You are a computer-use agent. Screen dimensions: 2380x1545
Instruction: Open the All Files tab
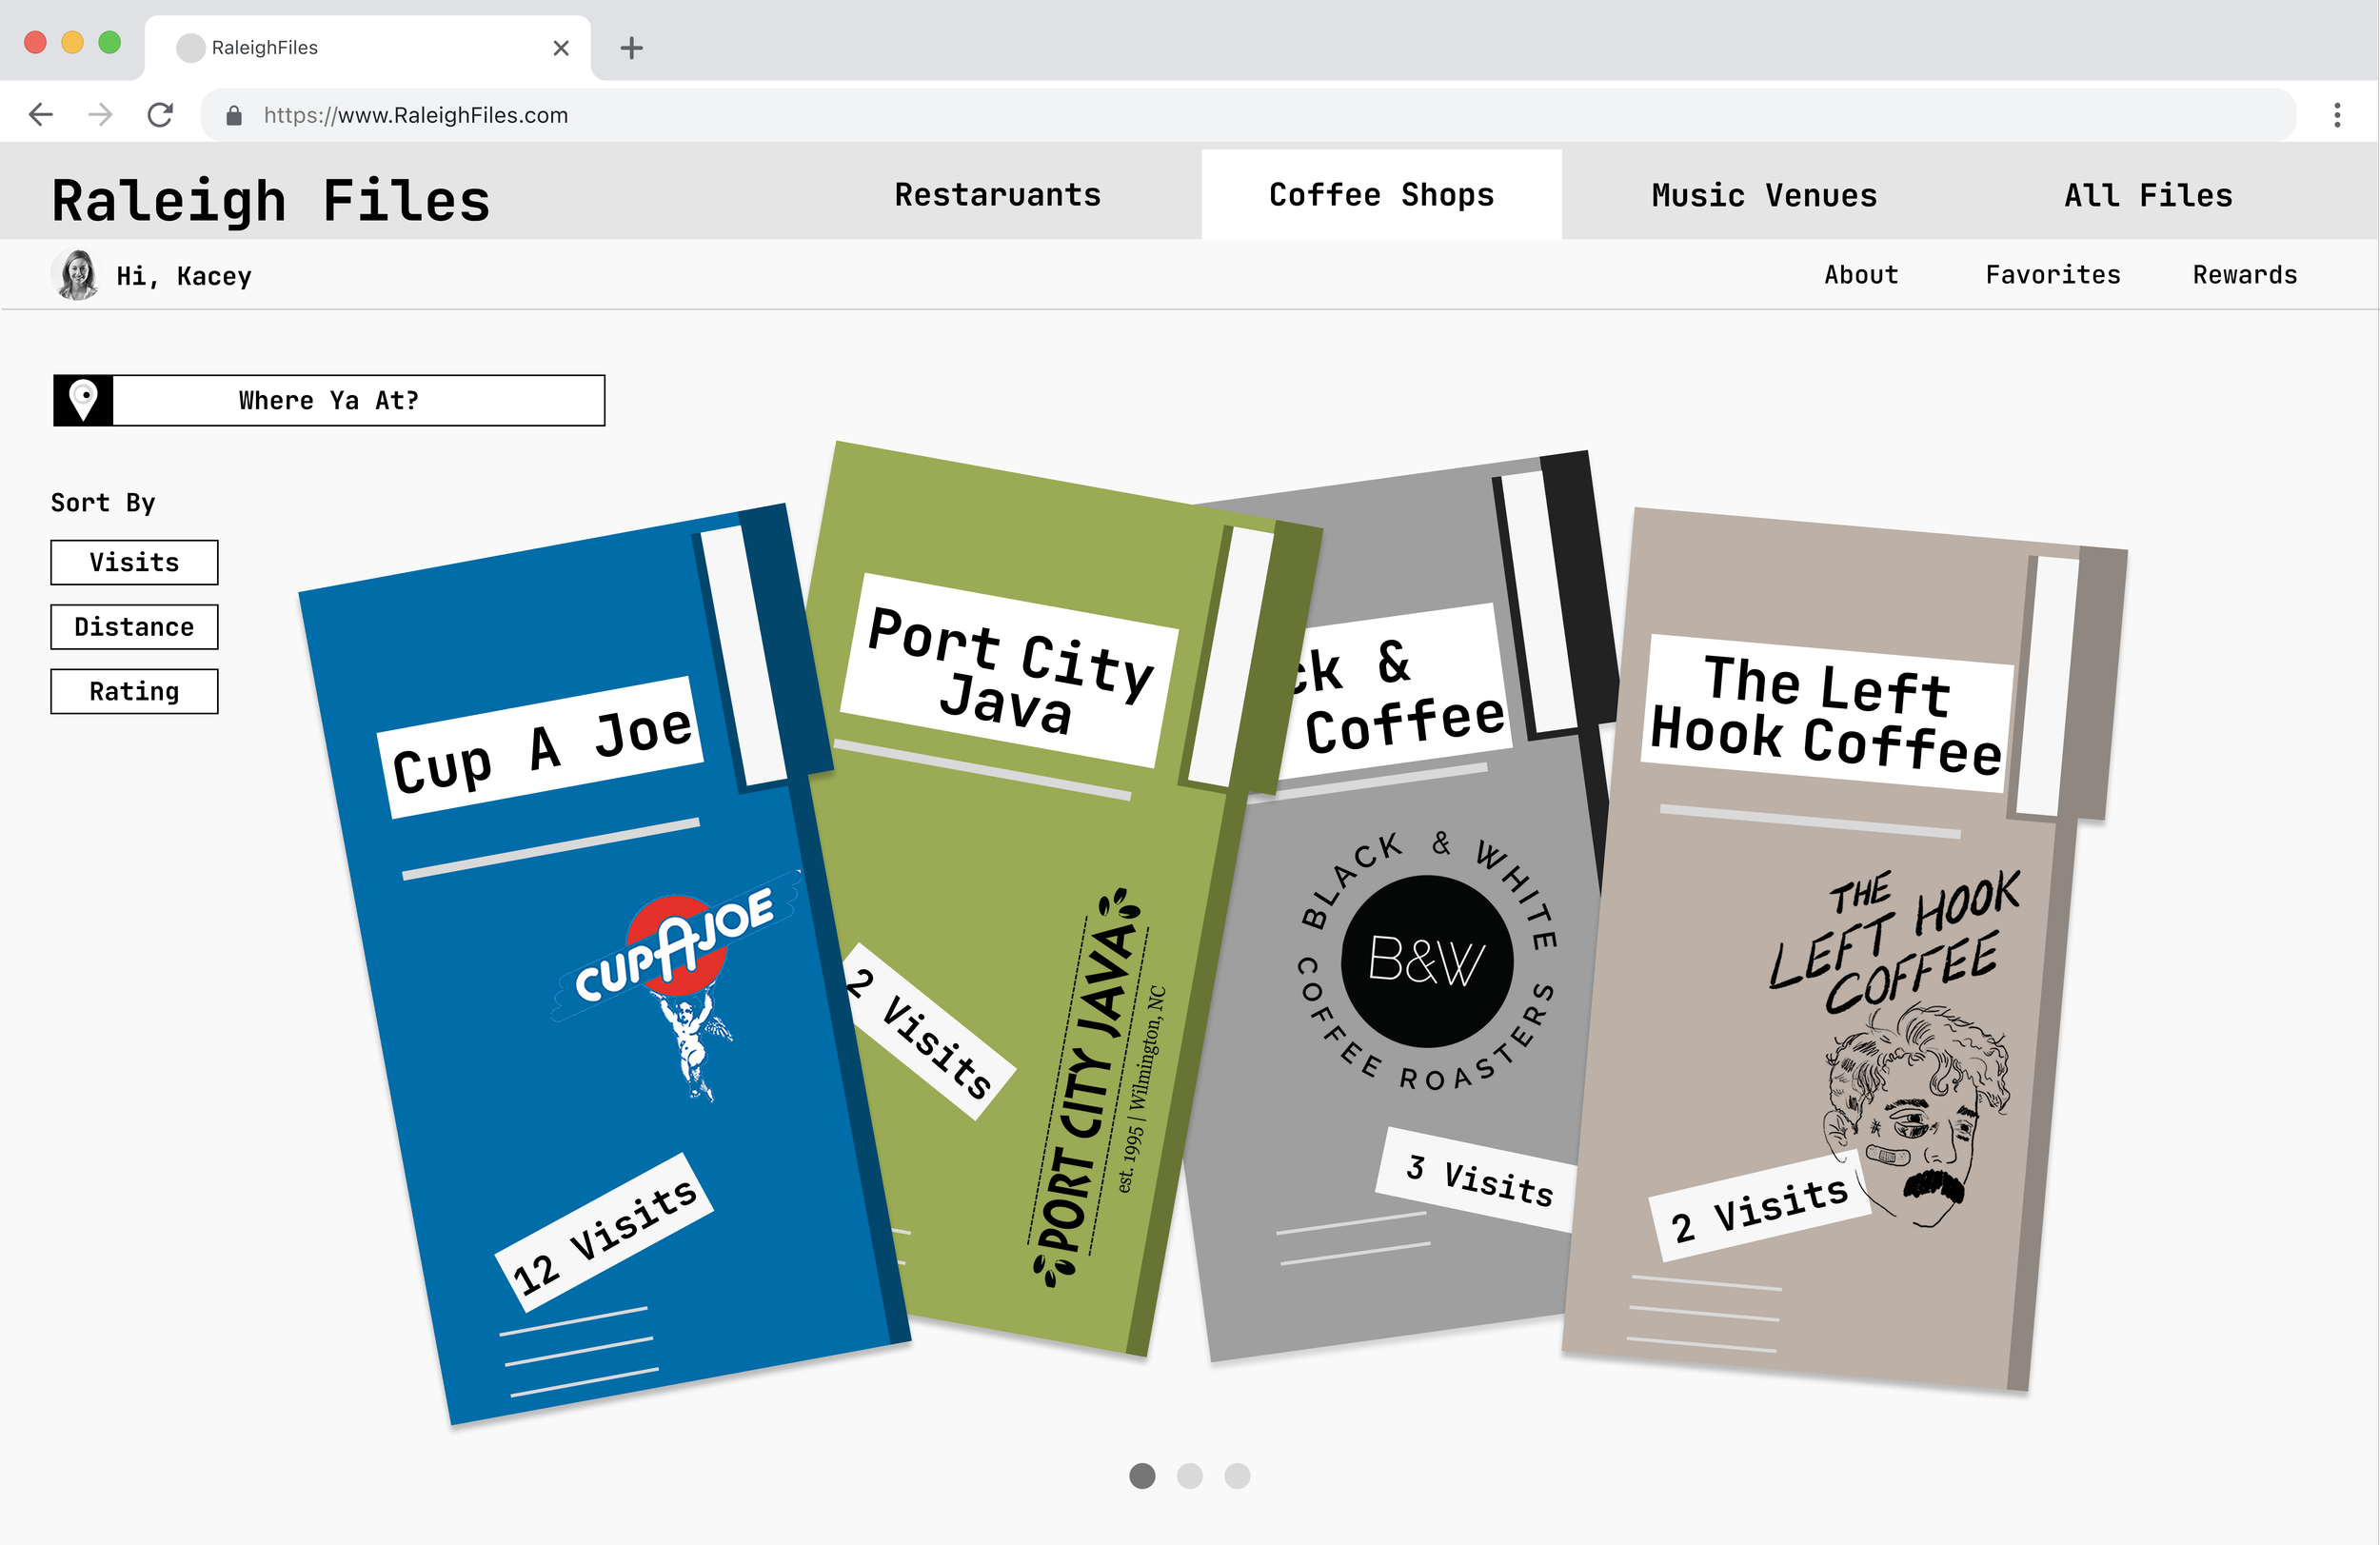2147,195
